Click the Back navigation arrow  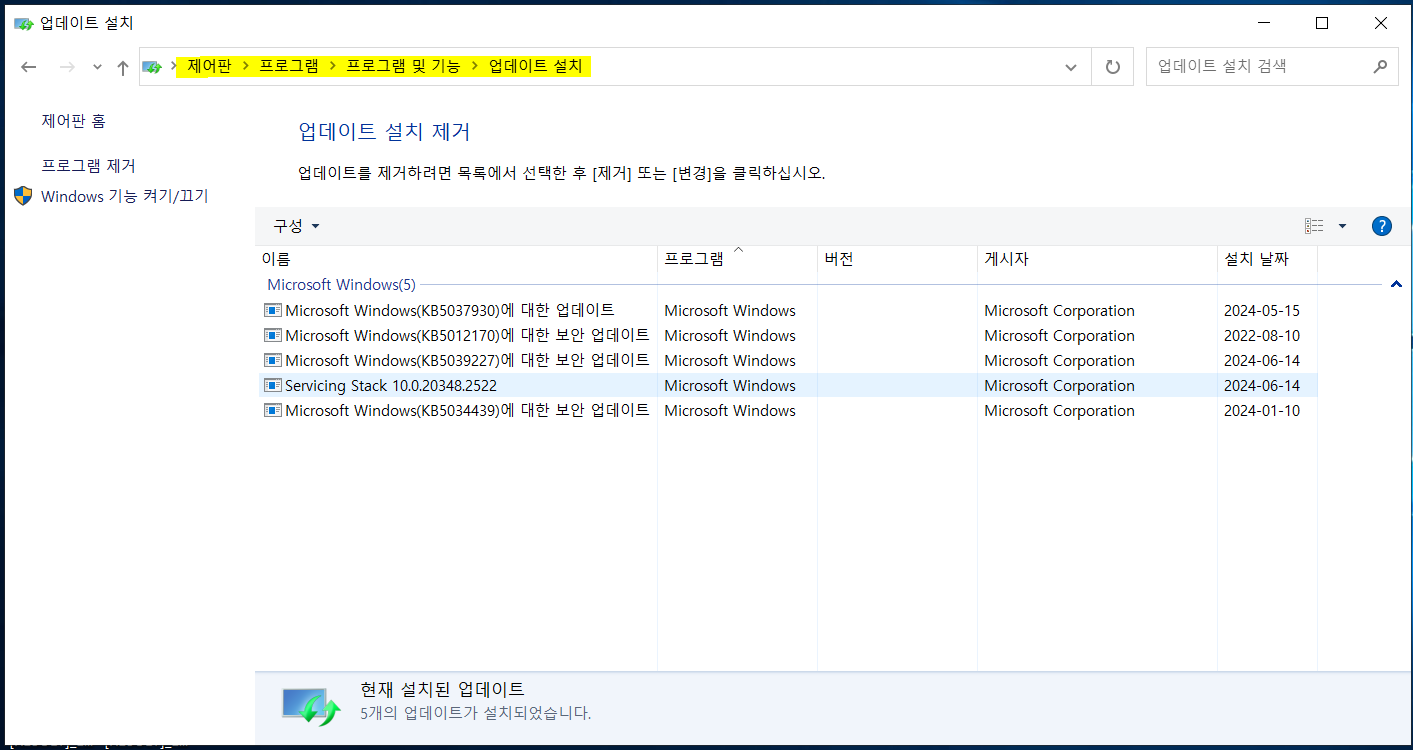tap(29, 67)
